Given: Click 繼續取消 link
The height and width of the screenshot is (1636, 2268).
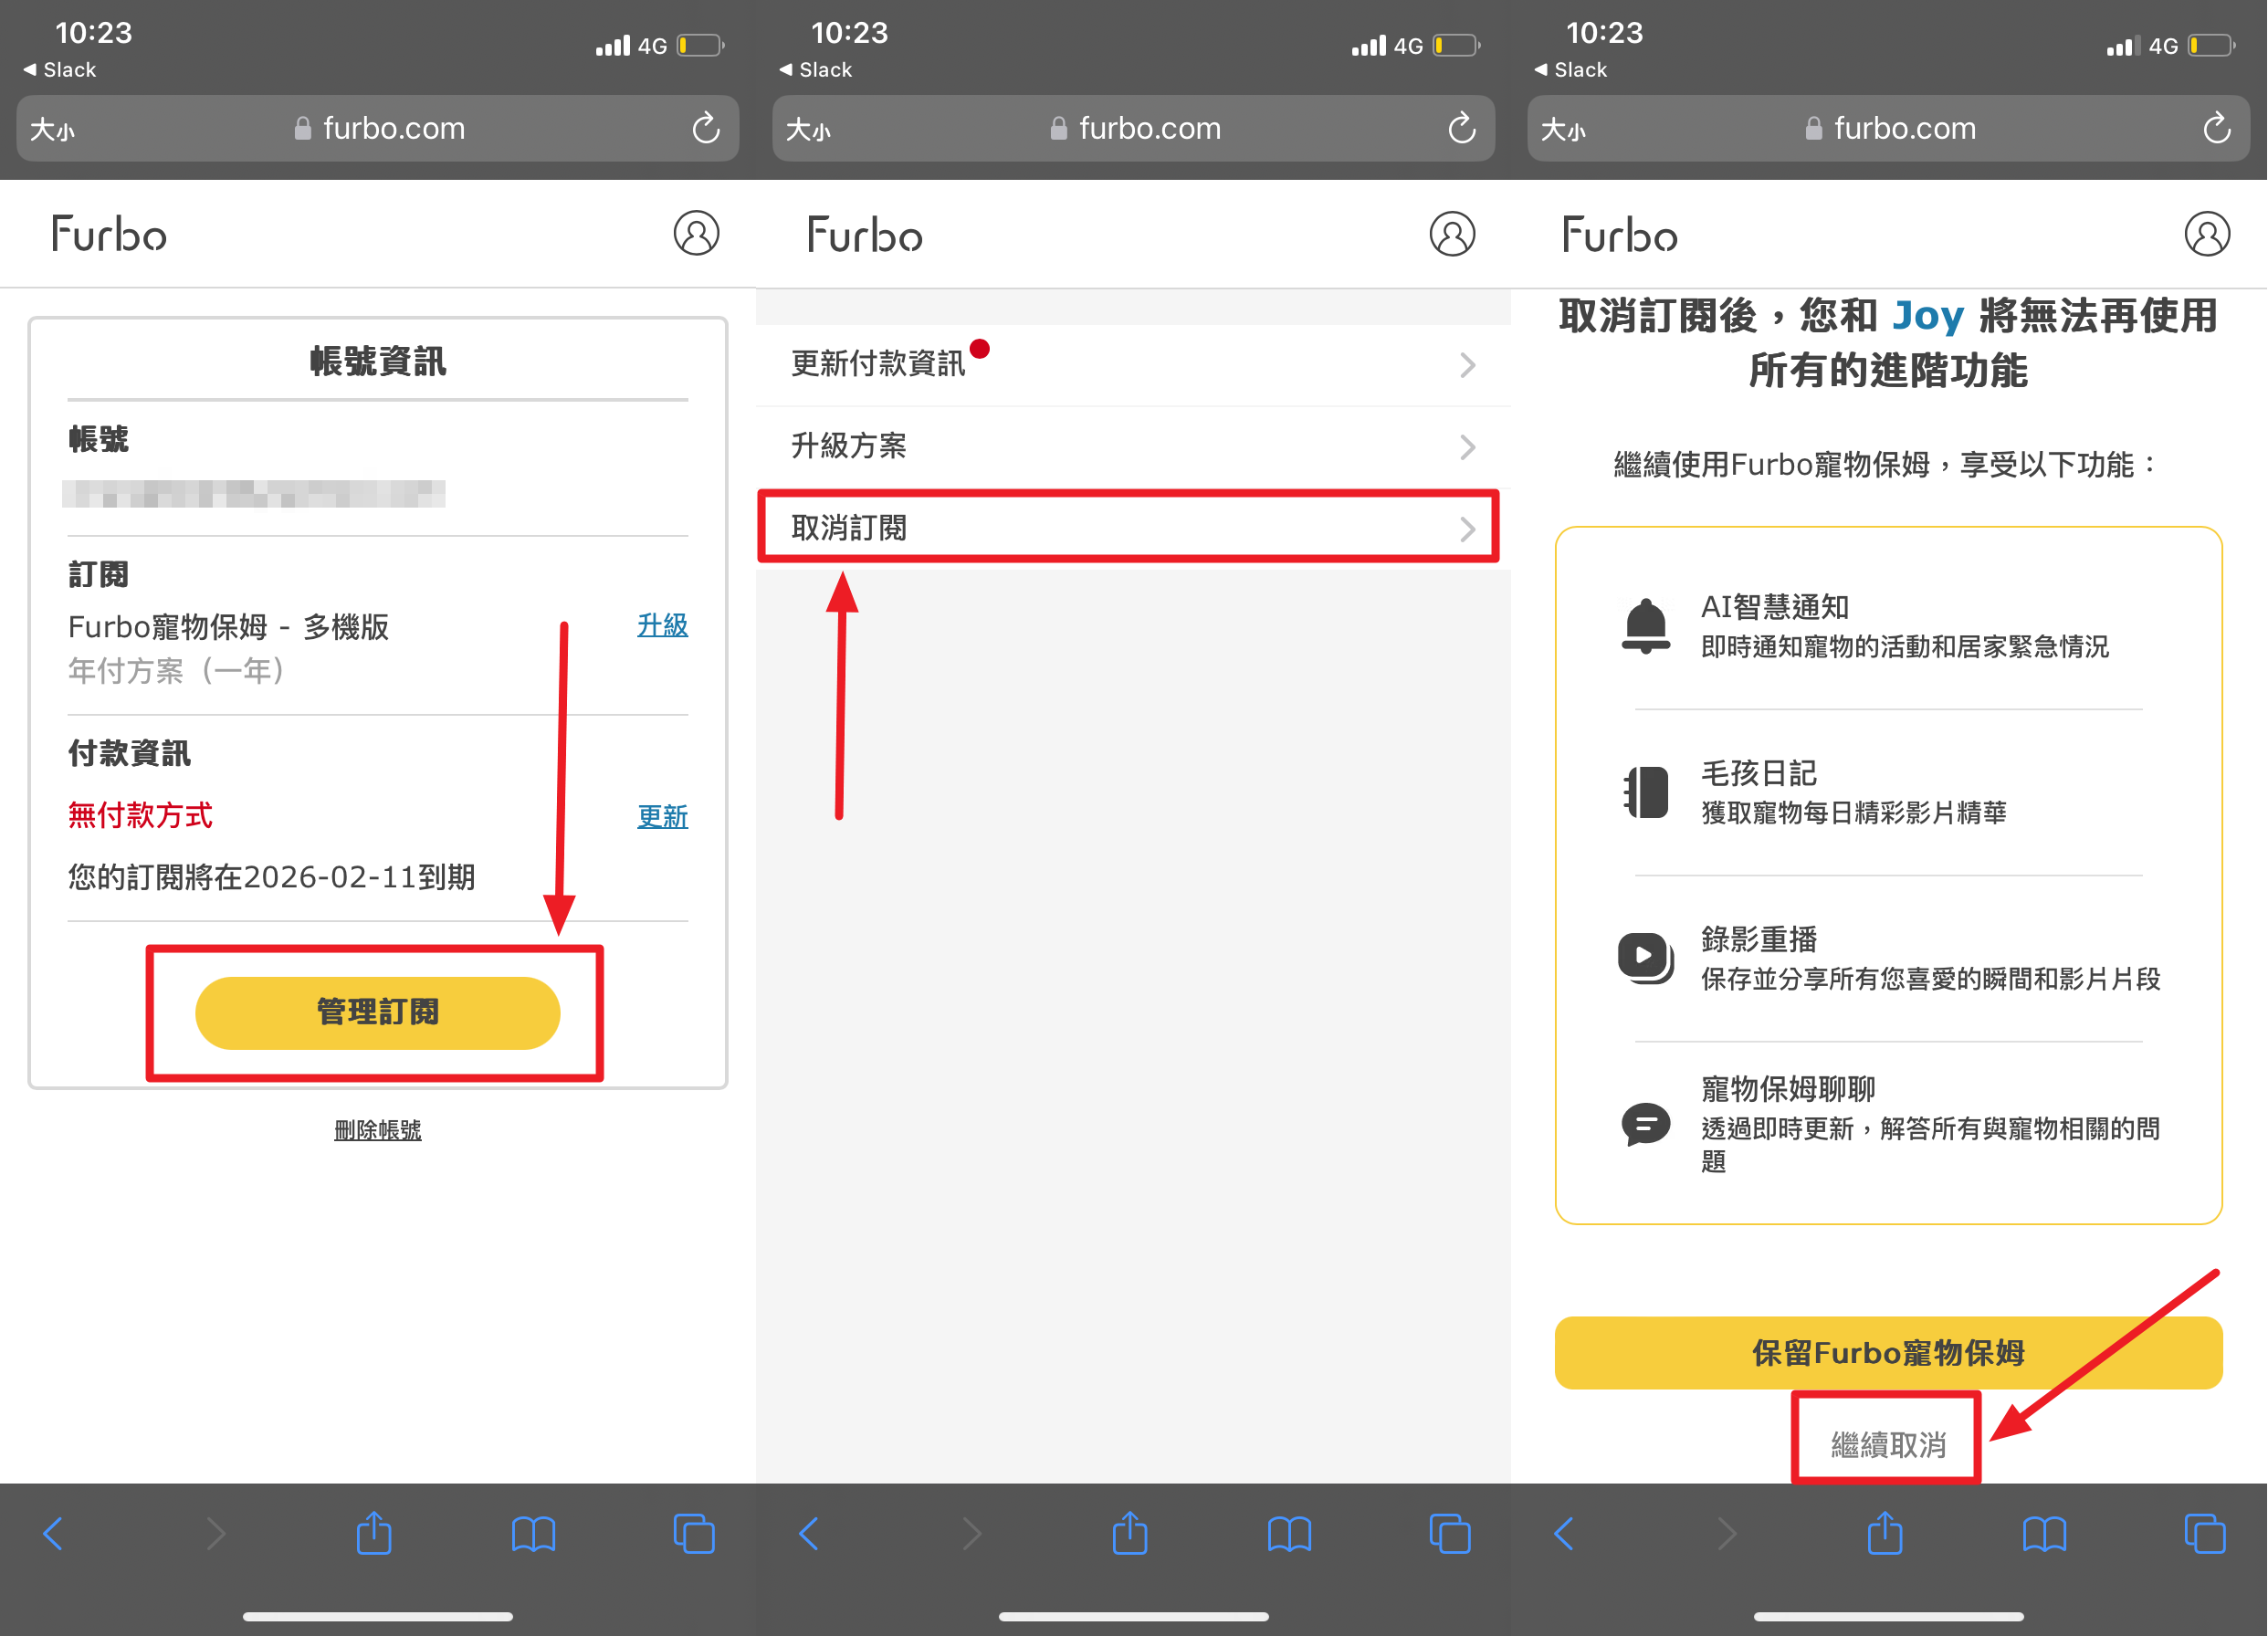Looking at the screenshot, I should click(1888, 1444).
